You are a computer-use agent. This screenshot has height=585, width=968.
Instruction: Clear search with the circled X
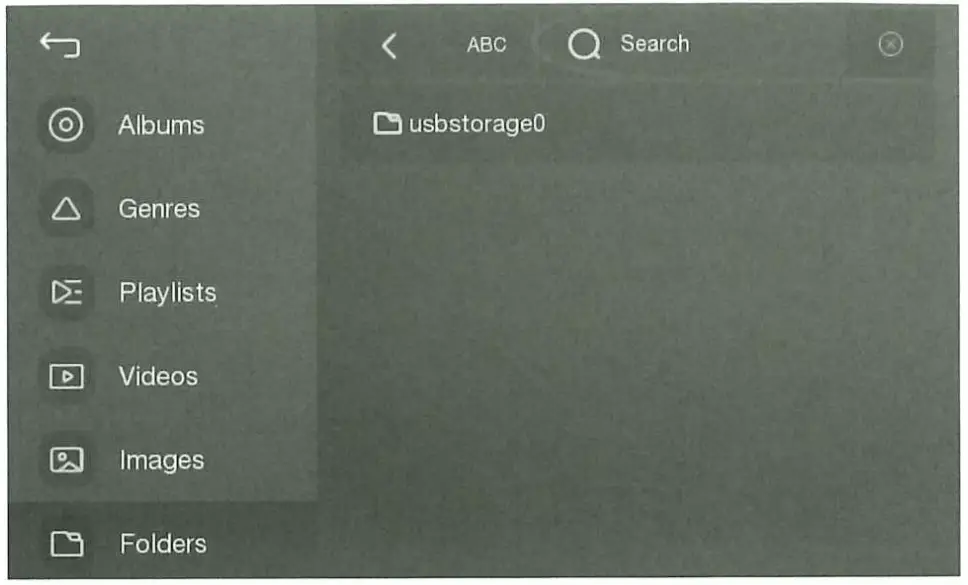890,44
